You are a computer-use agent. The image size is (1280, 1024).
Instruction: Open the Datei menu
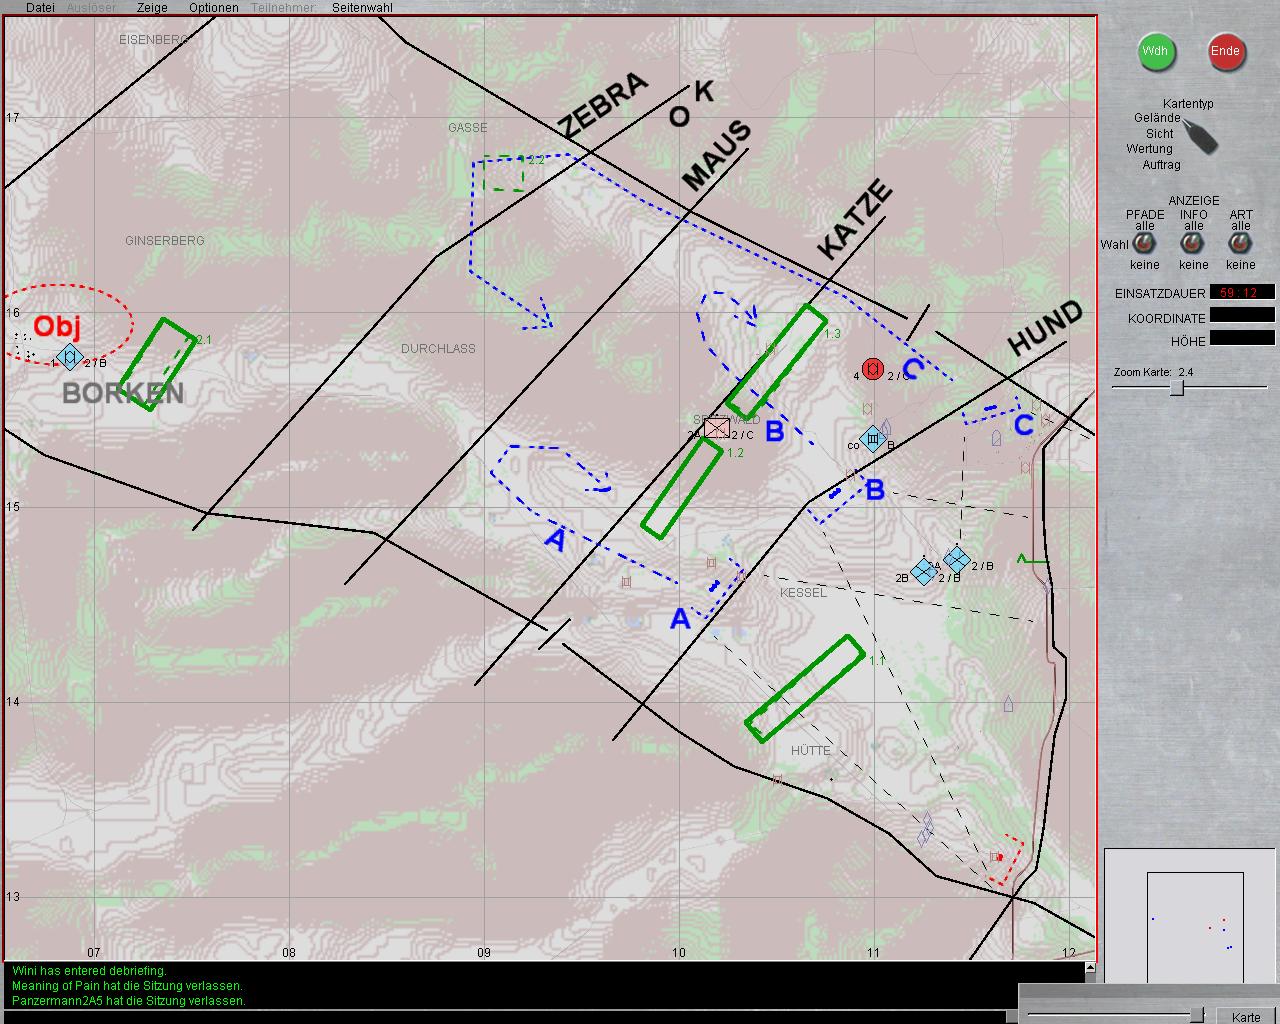pos(41,8)
